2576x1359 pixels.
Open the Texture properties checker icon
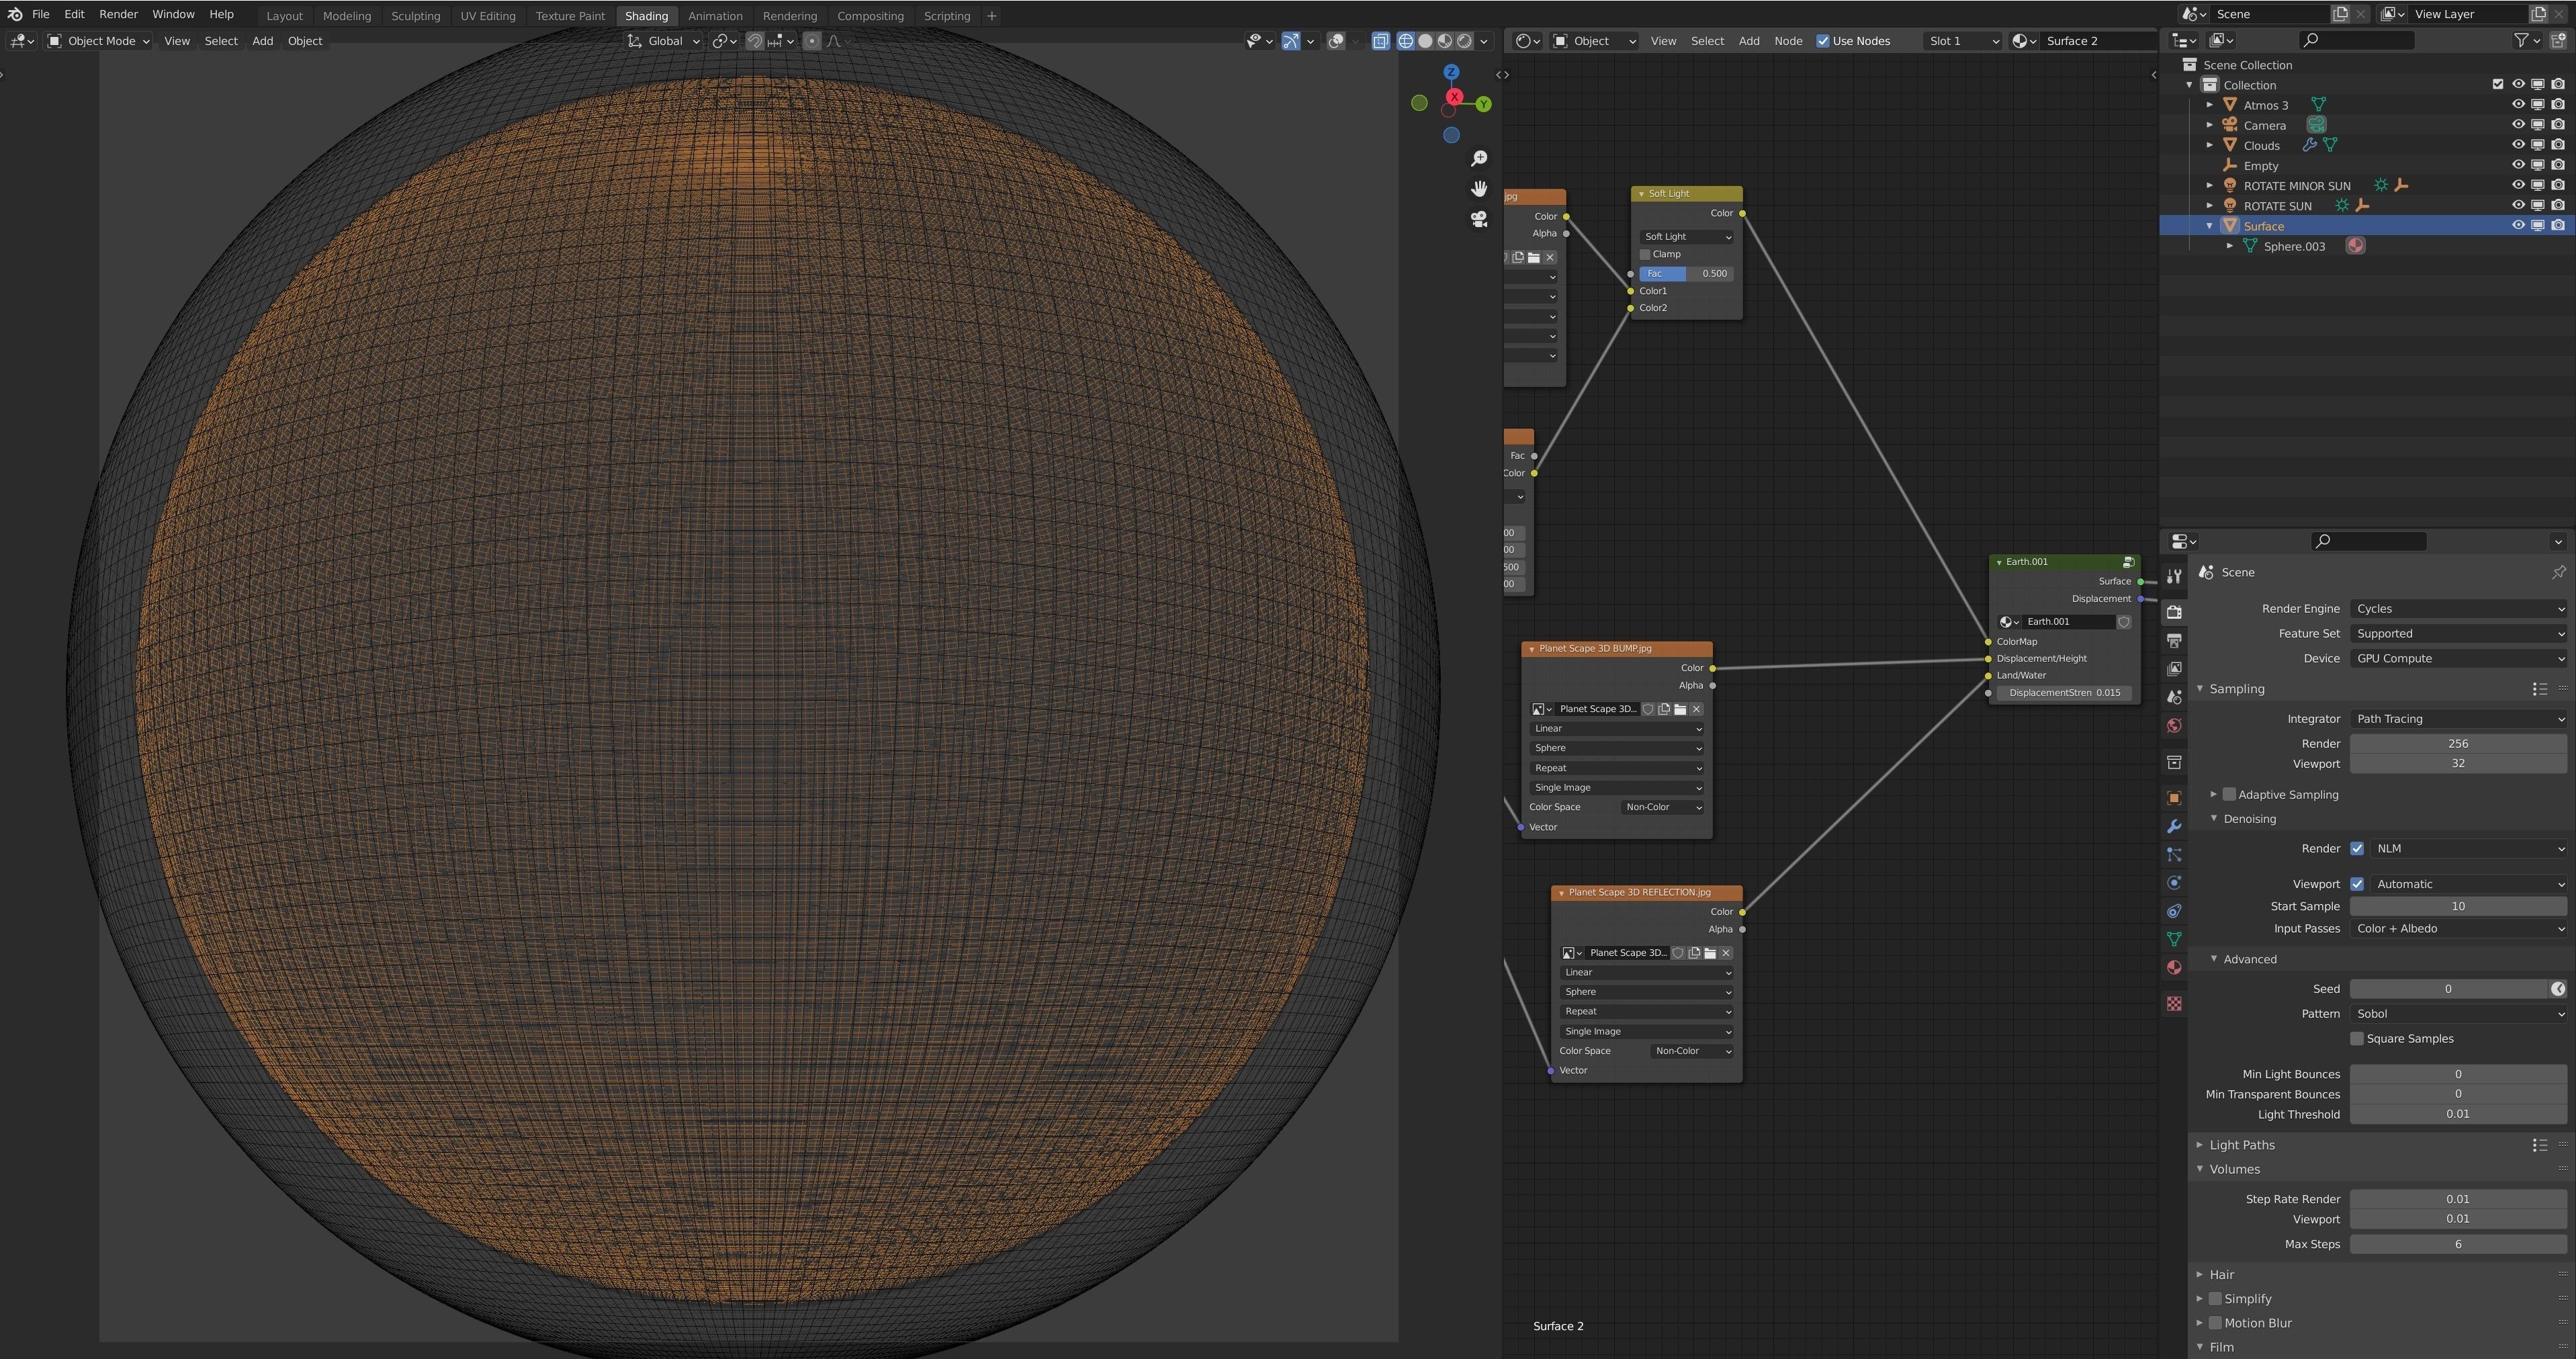click(2174, 1003)
